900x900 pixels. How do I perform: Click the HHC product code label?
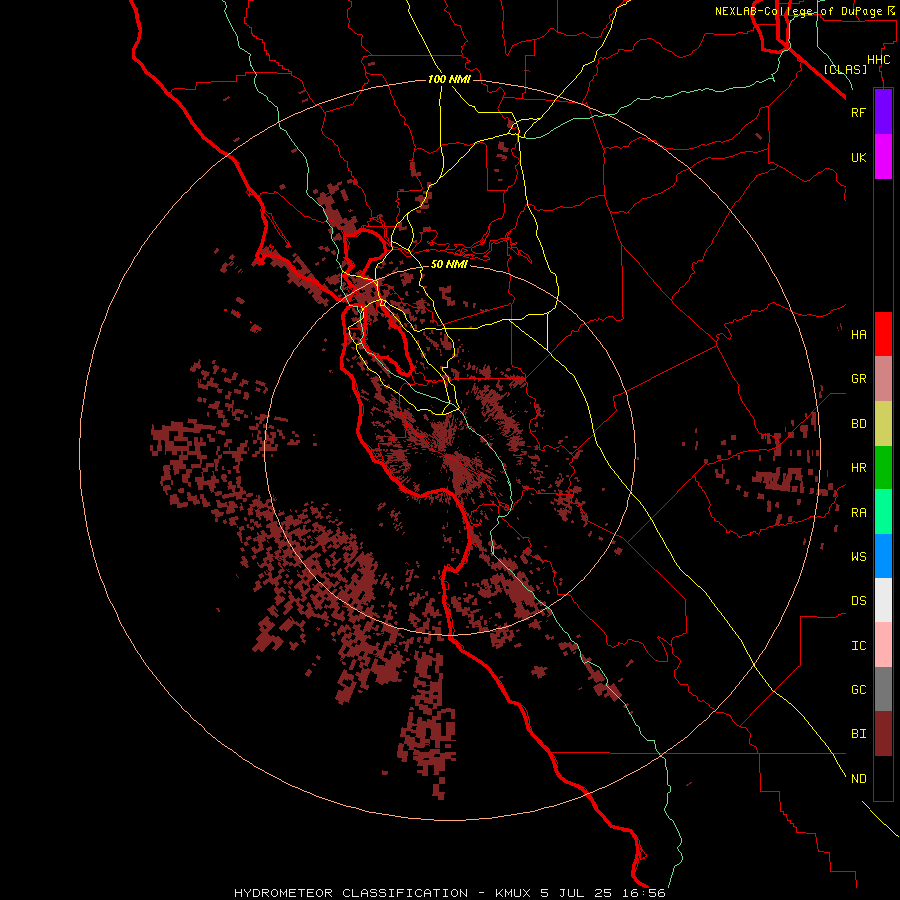coord(879,60)
